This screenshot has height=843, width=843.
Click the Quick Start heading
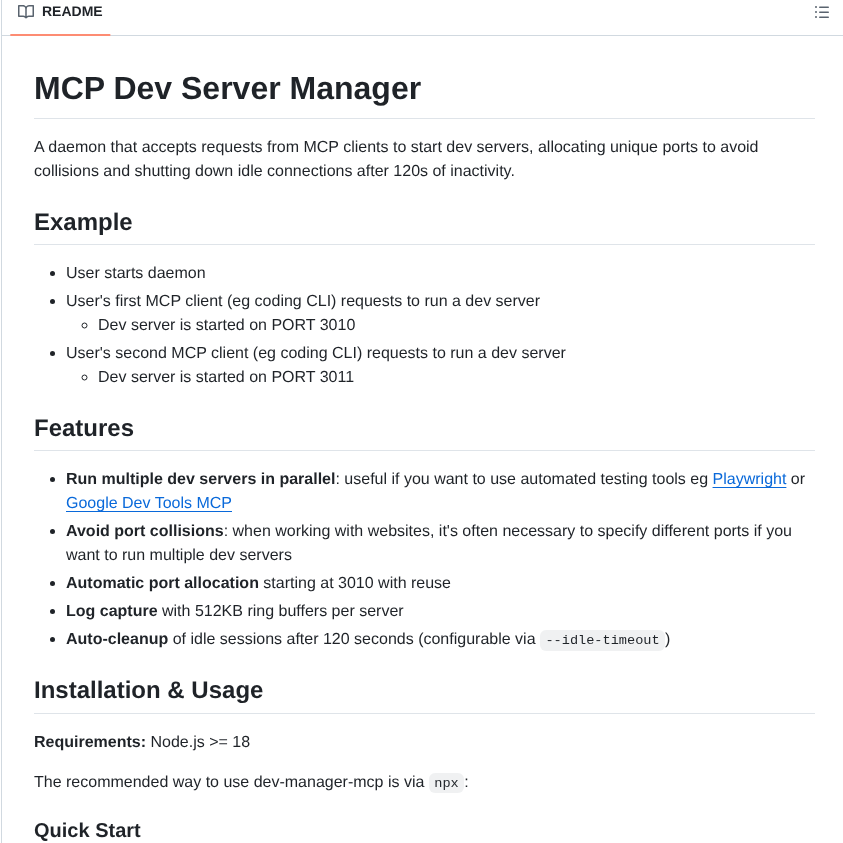point(88,831)
